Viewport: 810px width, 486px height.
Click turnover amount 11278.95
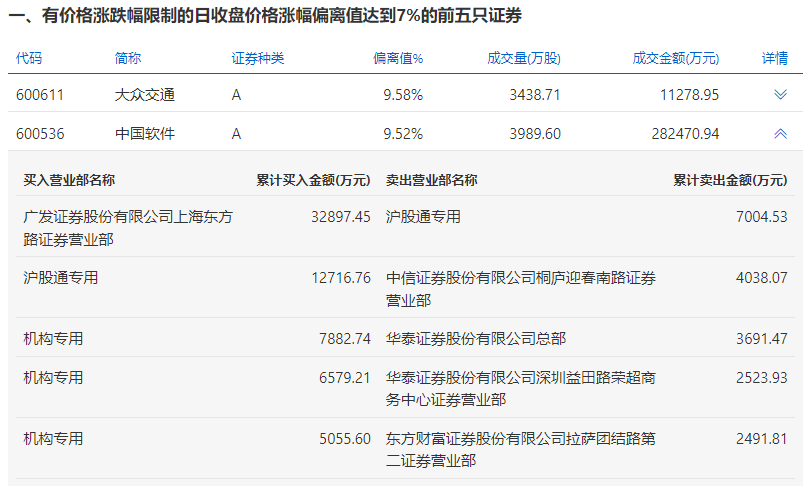click(689, 95)
